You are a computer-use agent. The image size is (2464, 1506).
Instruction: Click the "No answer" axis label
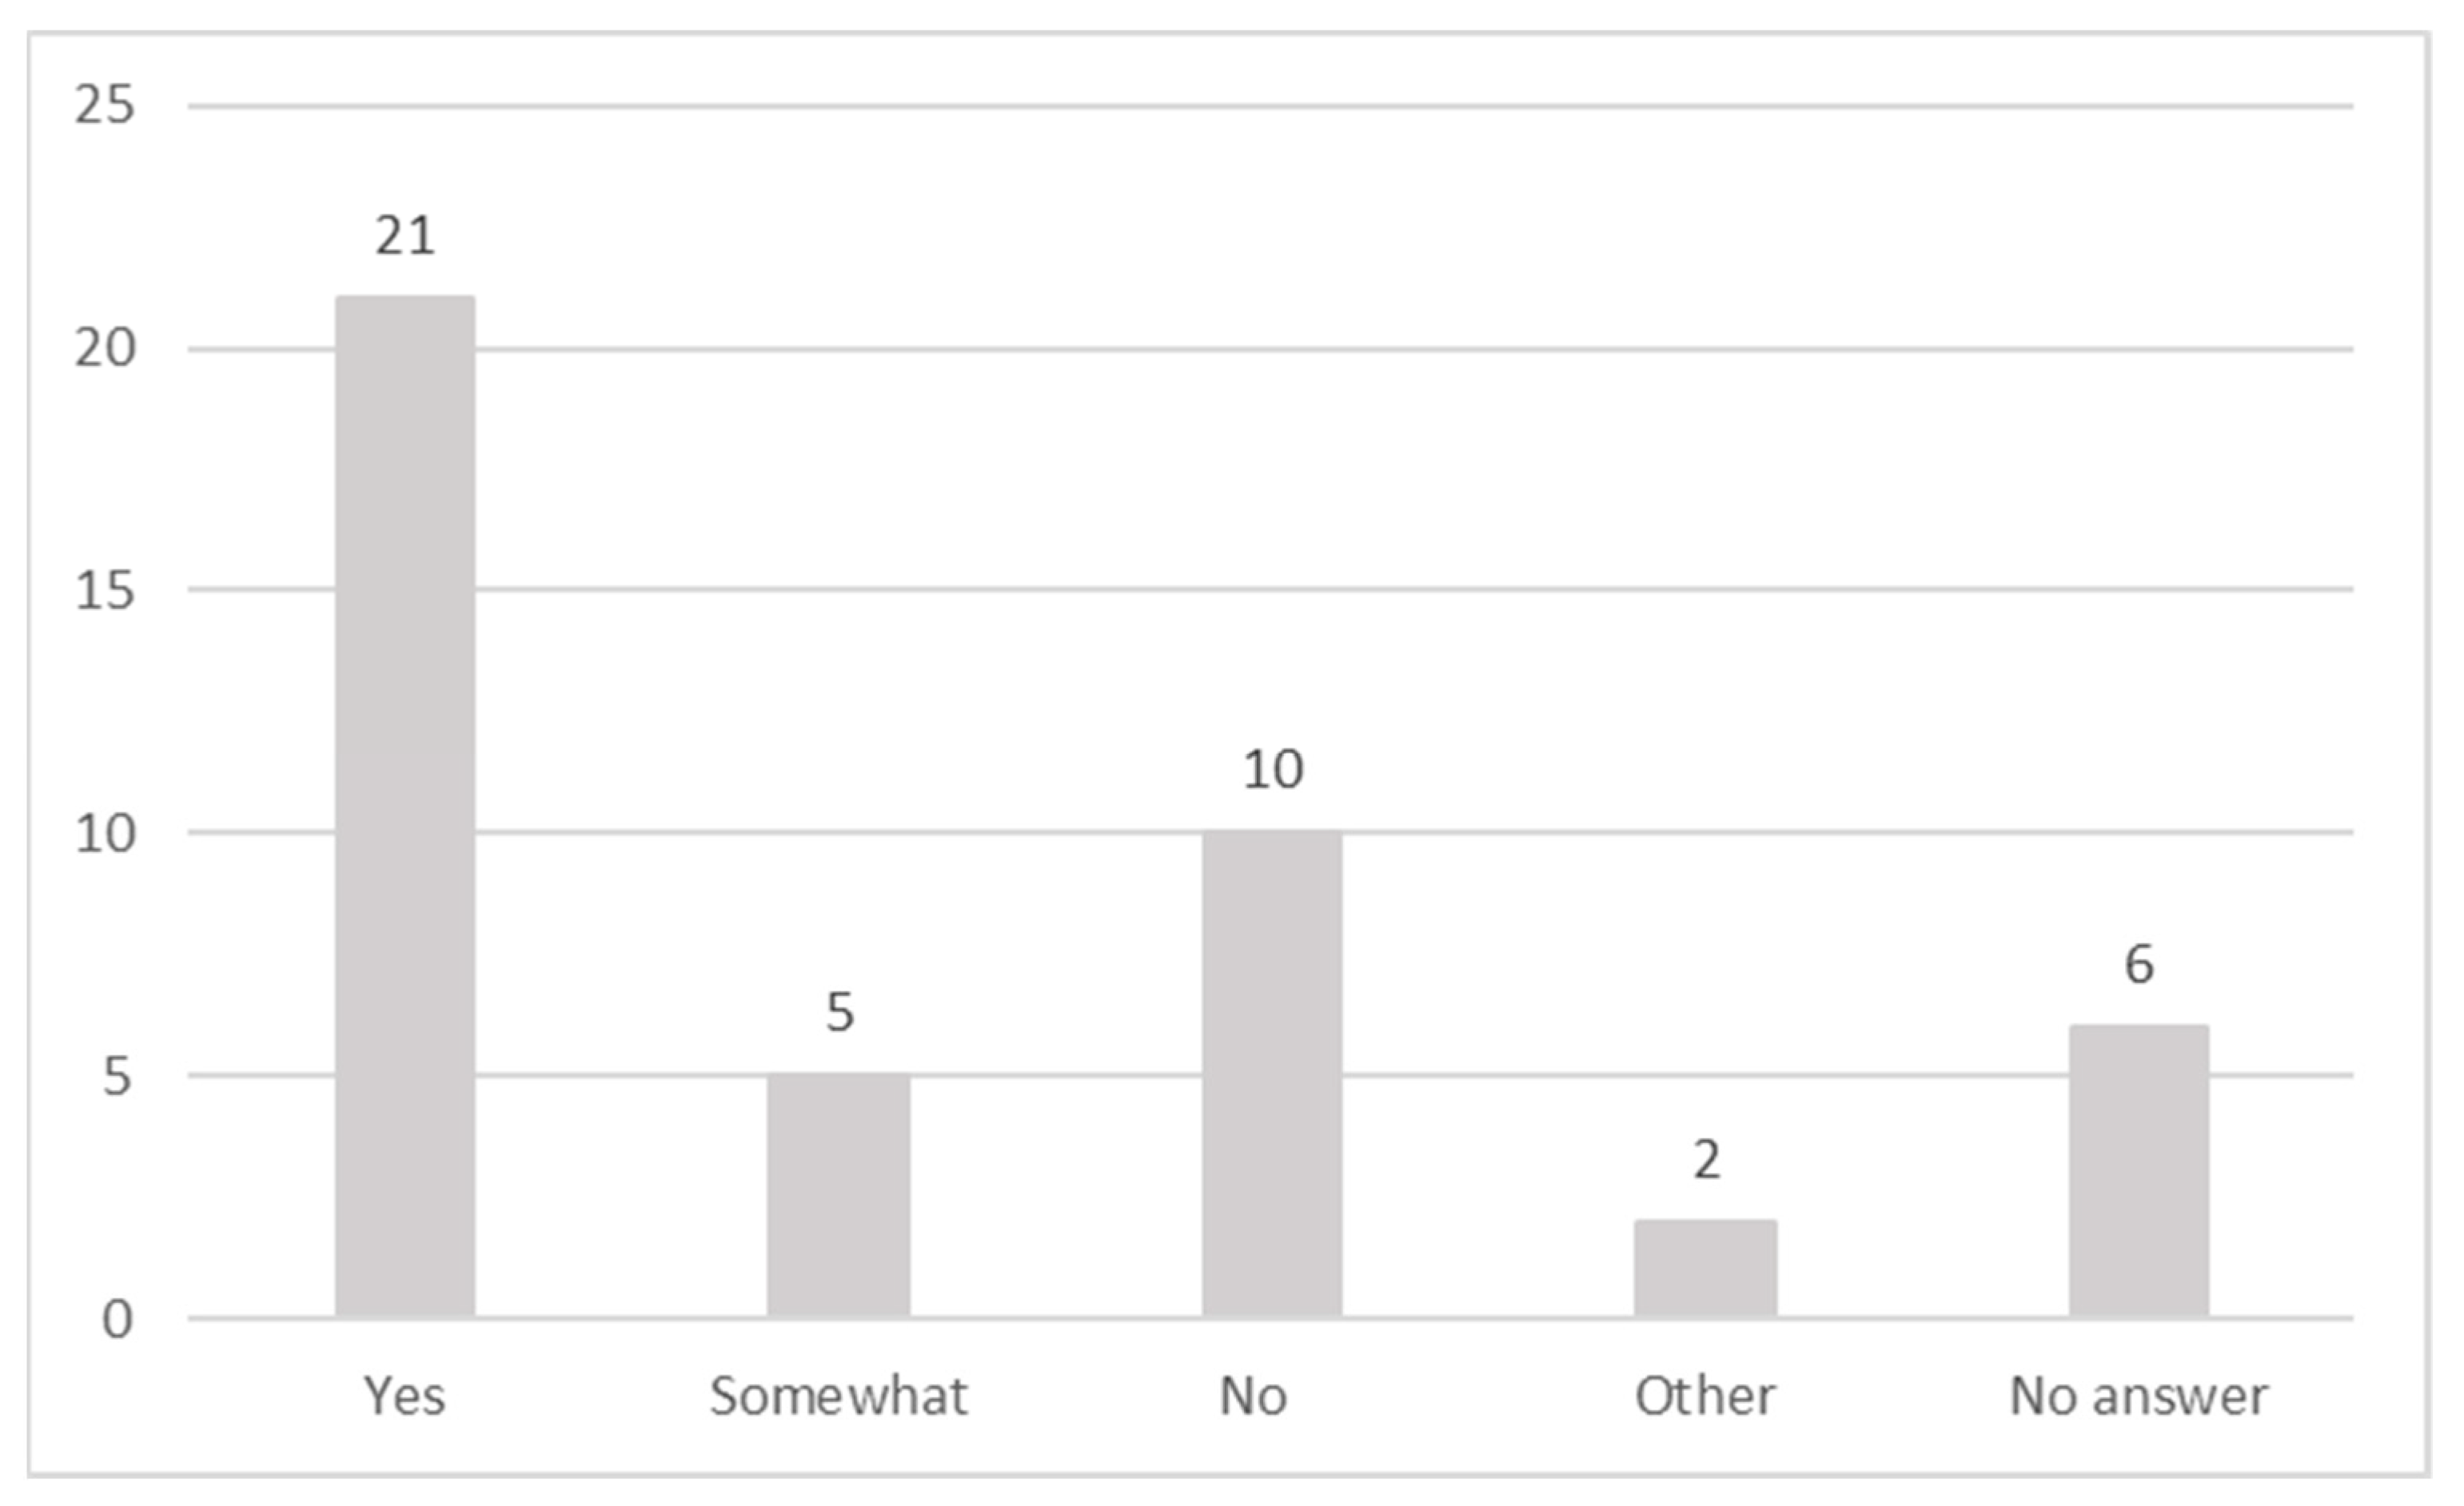(2139, 1396)
